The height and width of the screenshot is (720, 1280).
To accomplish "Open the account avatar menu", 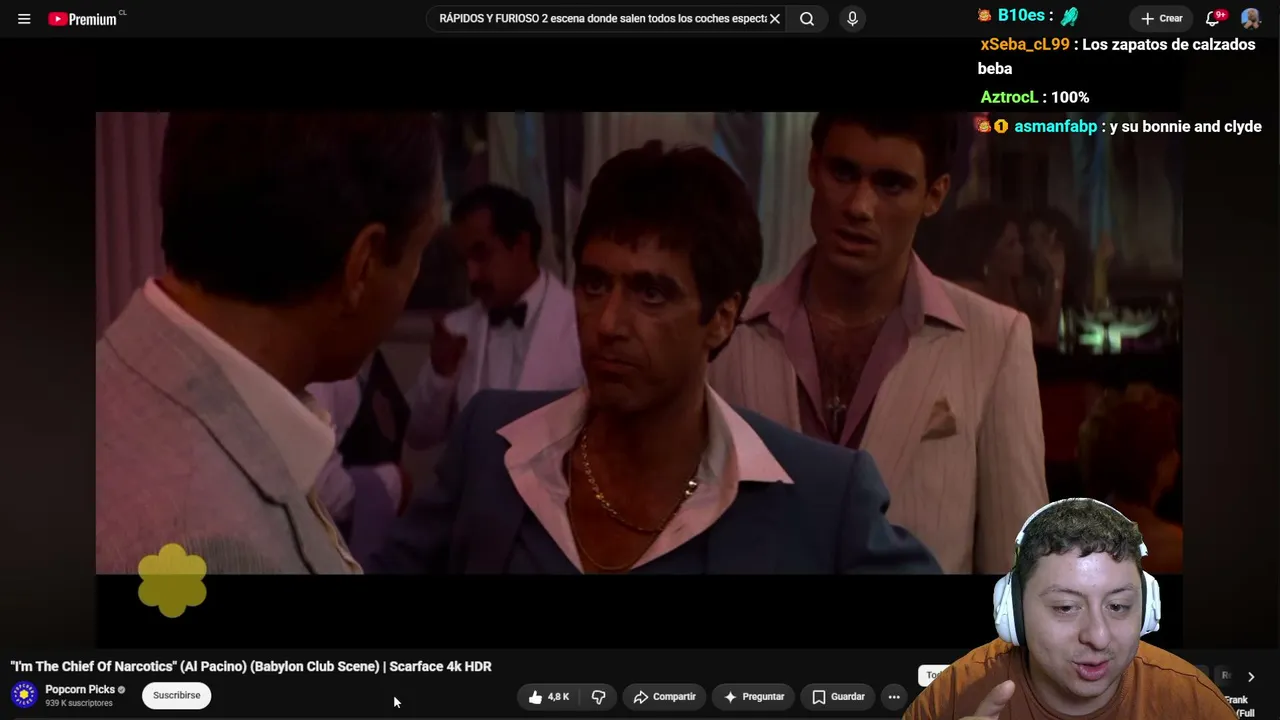I will tap(1250, 19).
